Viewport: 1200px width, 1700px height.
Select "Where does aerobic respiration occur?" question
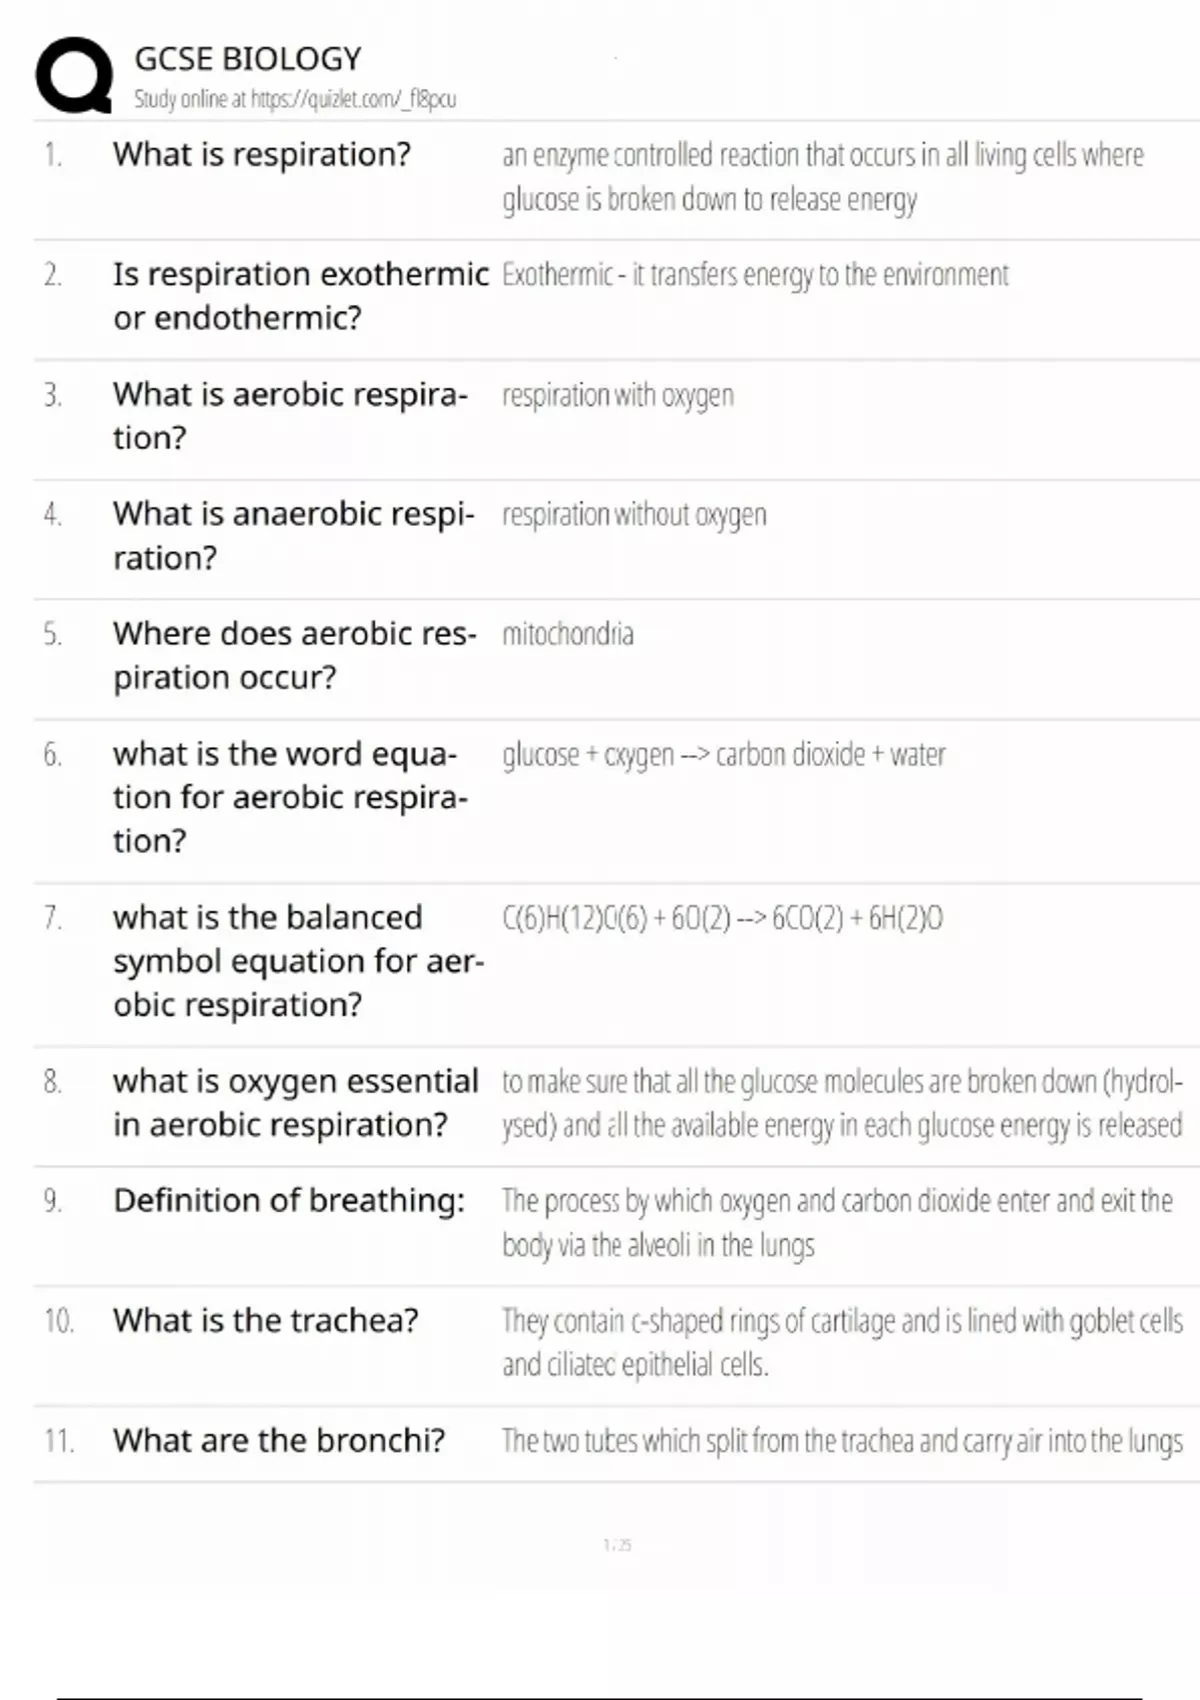pyautogui.click(x=294, y=655)
